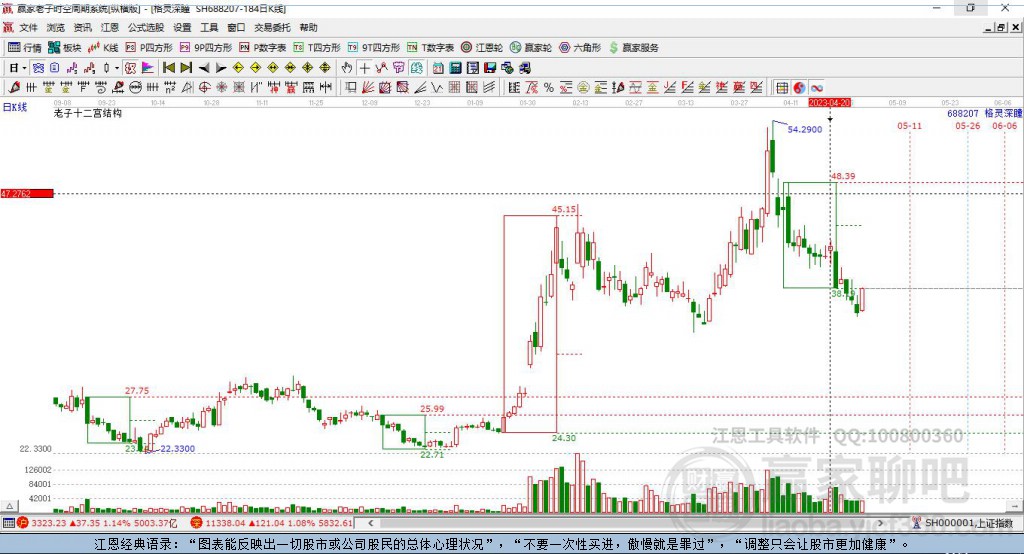Click the 54.2900 peak price label
1024x554 pixels.
click(805, 129)
